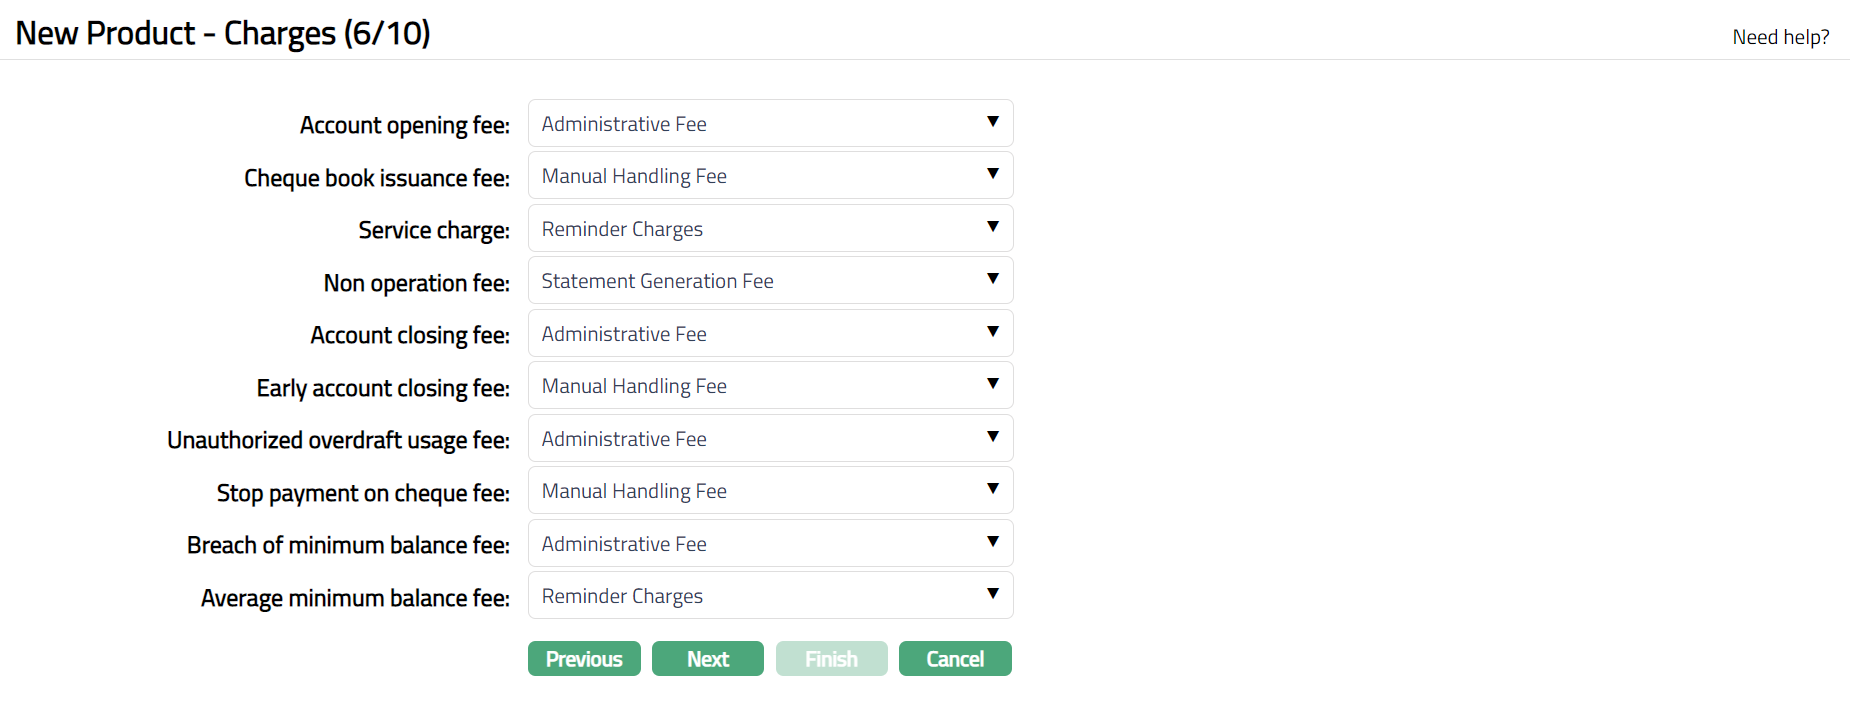The width and height of the screenshot is (1850, 713).
Task: Expand Stop payment on cheque fee dropdown
Action: pyautogui.click(x=770, y=491)
